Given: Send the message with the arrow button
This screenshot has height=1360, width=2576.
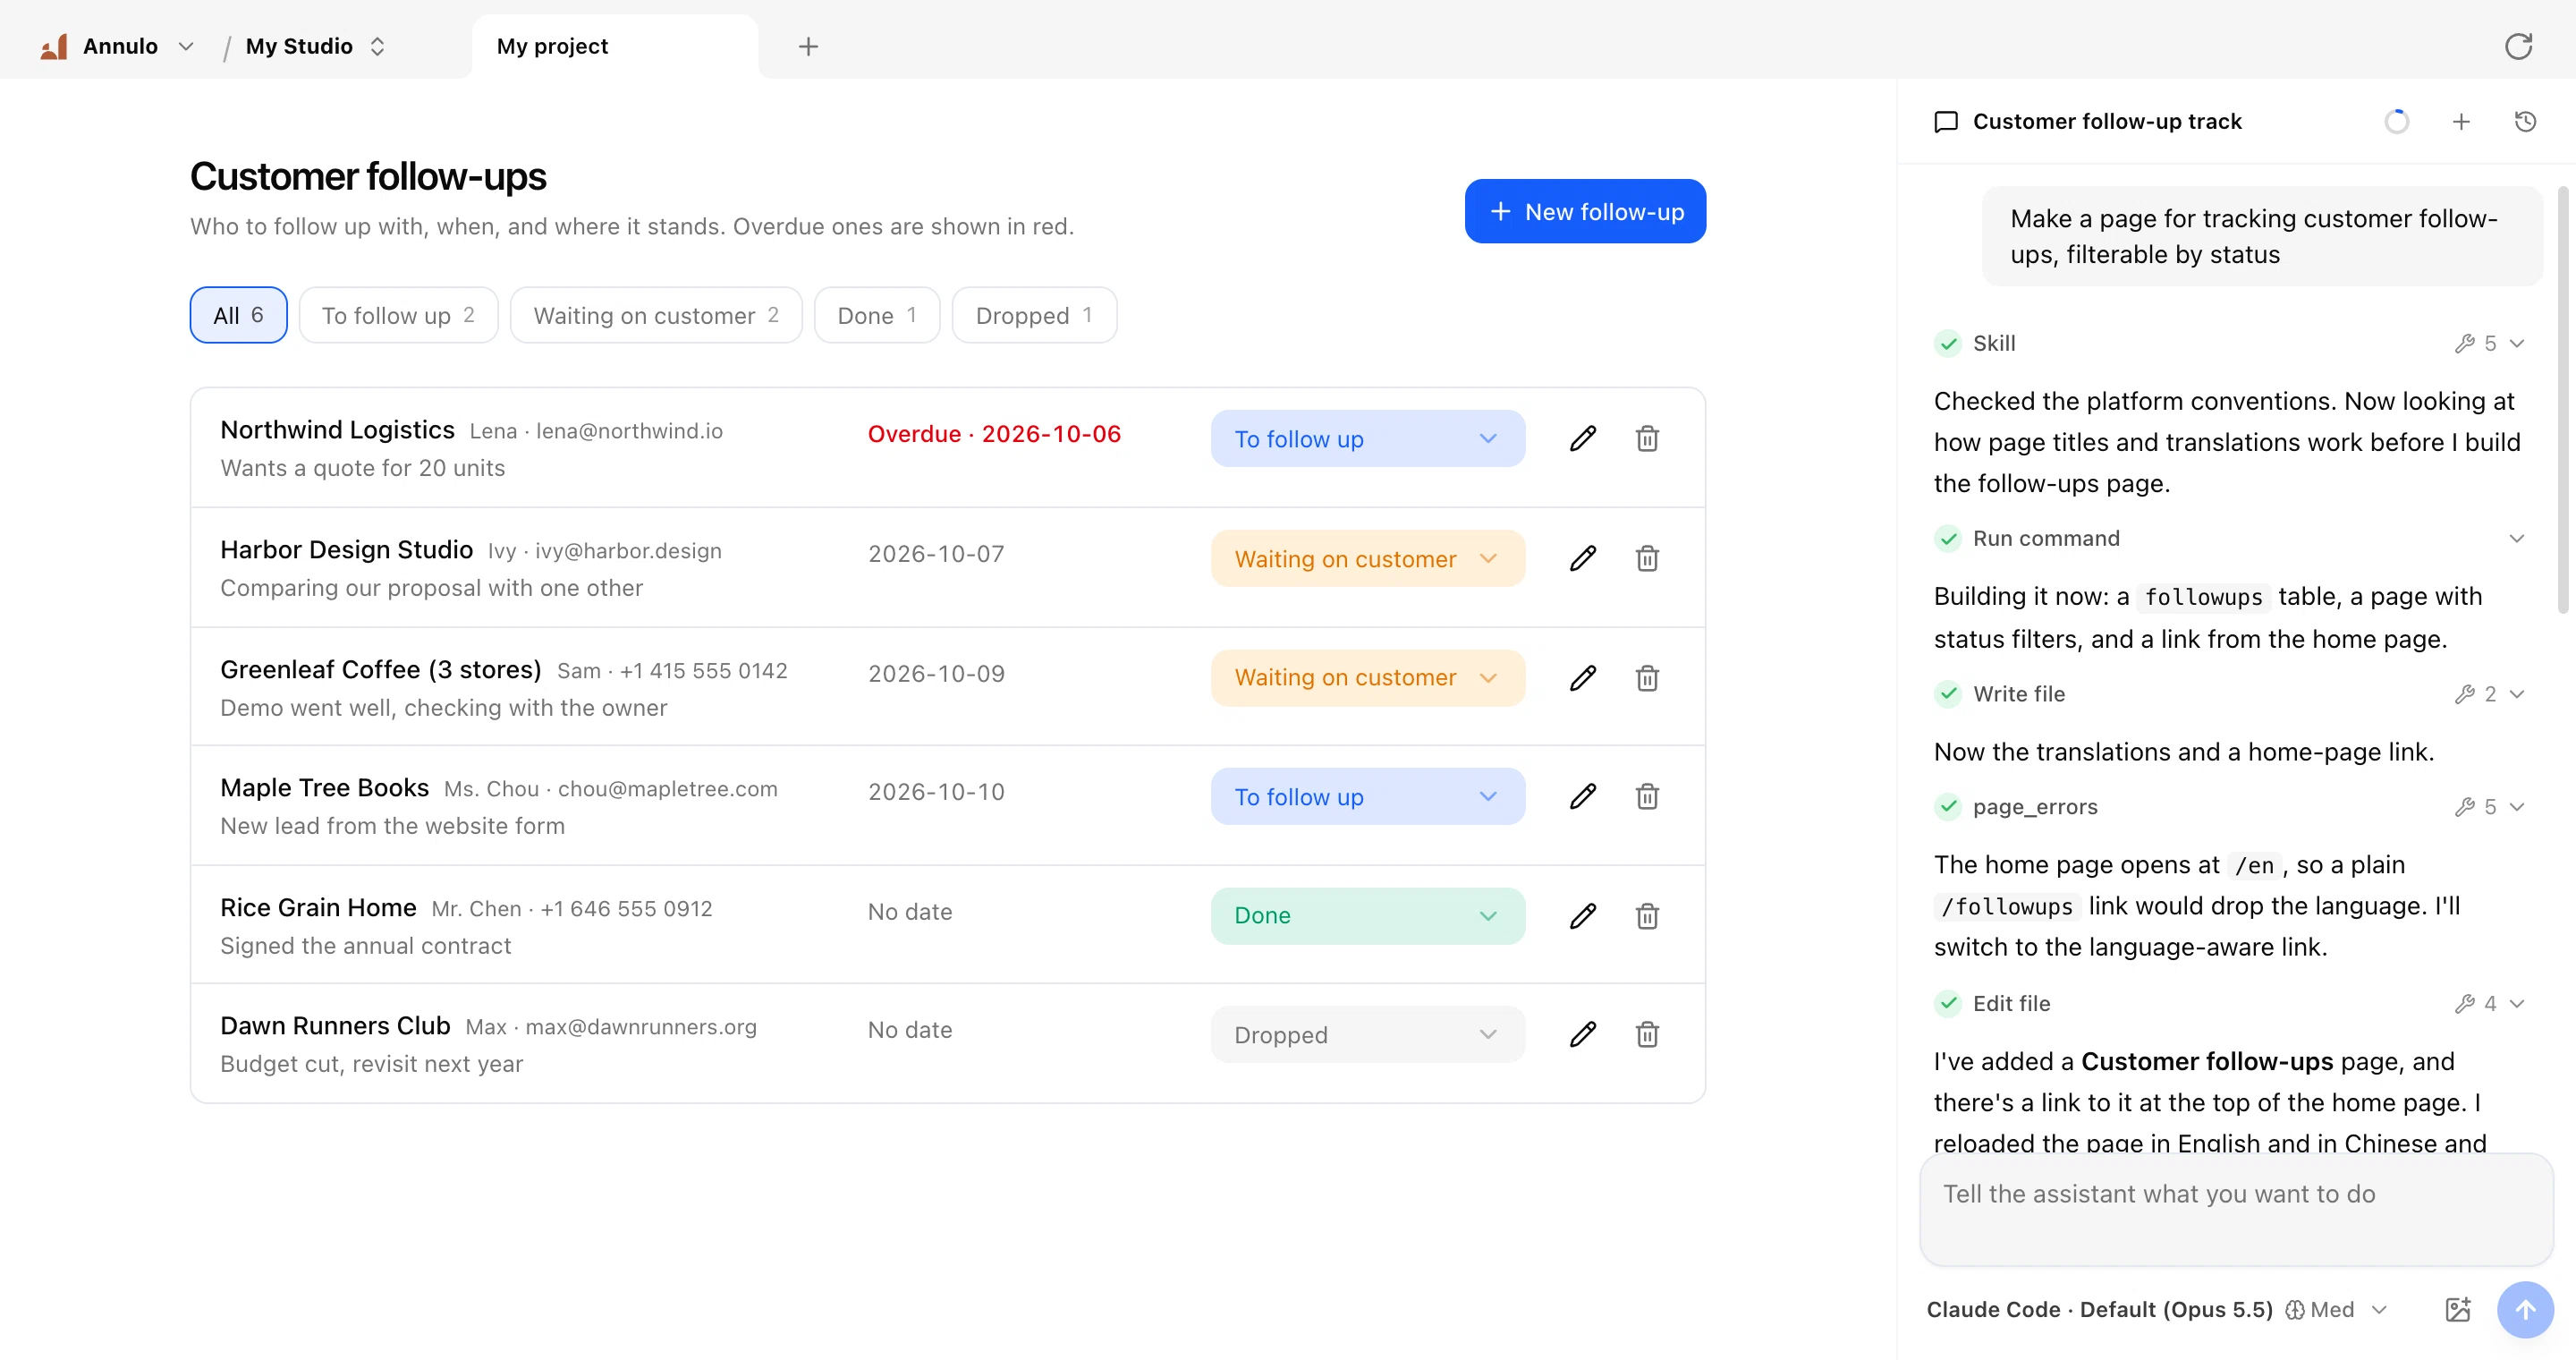Looking at the screenshot, I should 2525,1309.
